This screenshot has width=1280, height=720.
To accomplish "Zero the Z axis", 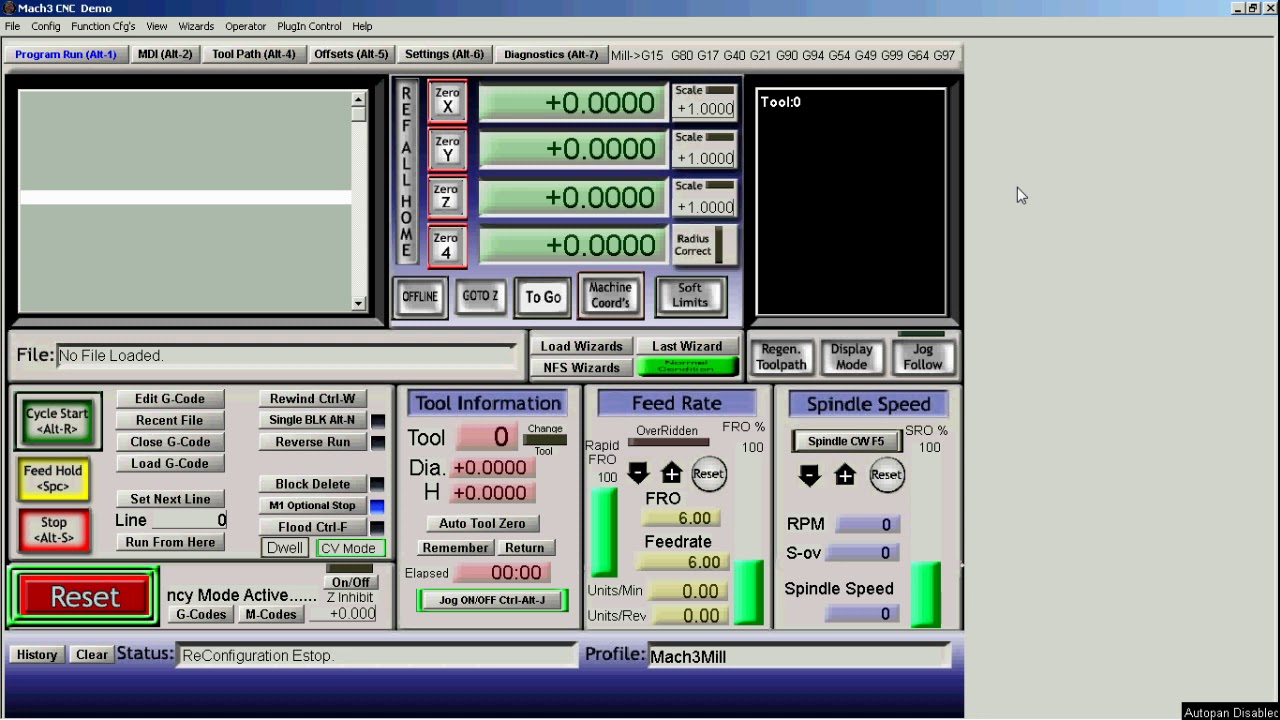I will [x=447, y=197].
